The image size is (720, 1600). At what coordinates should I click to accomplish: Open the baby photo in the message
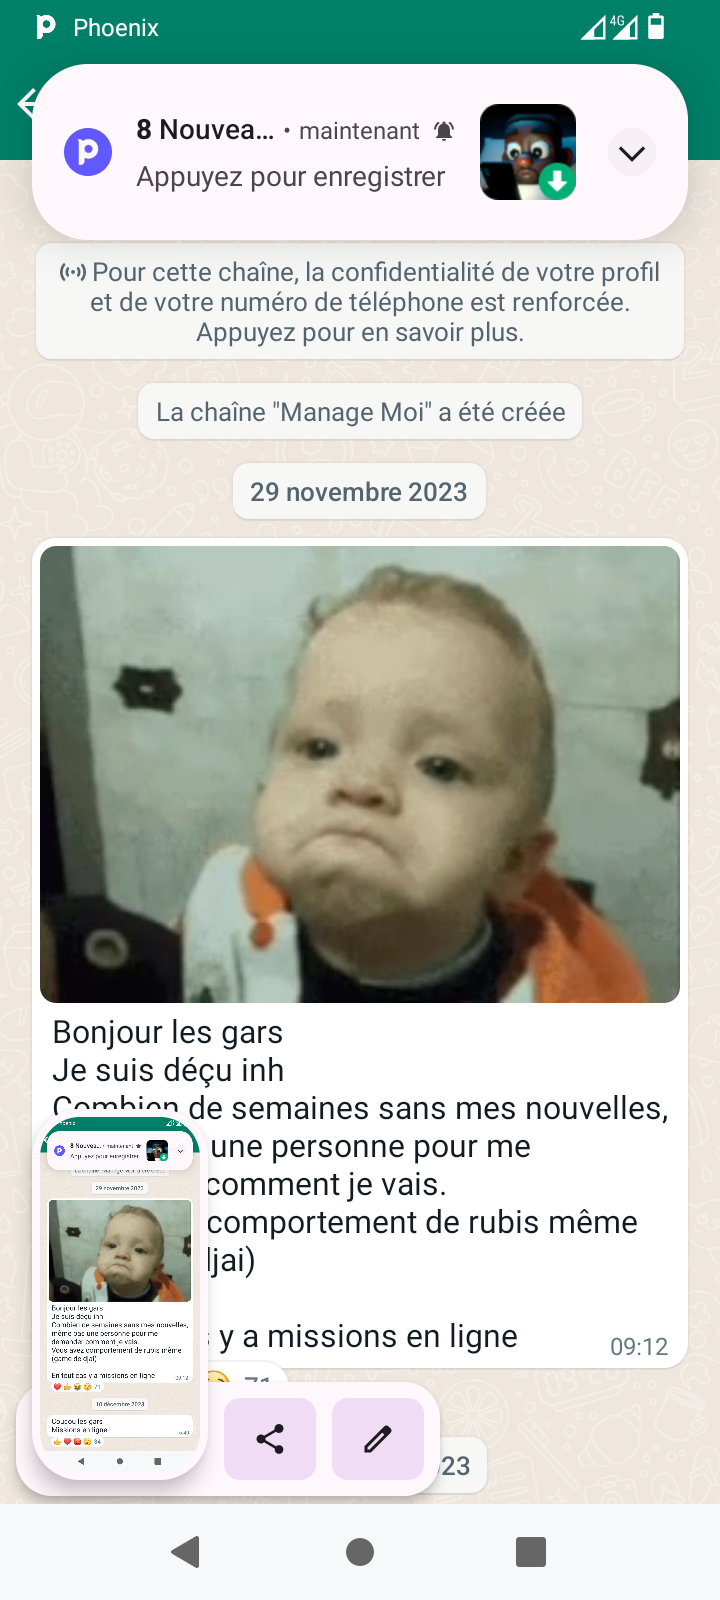pyautogui.click(x=360, y=774)
